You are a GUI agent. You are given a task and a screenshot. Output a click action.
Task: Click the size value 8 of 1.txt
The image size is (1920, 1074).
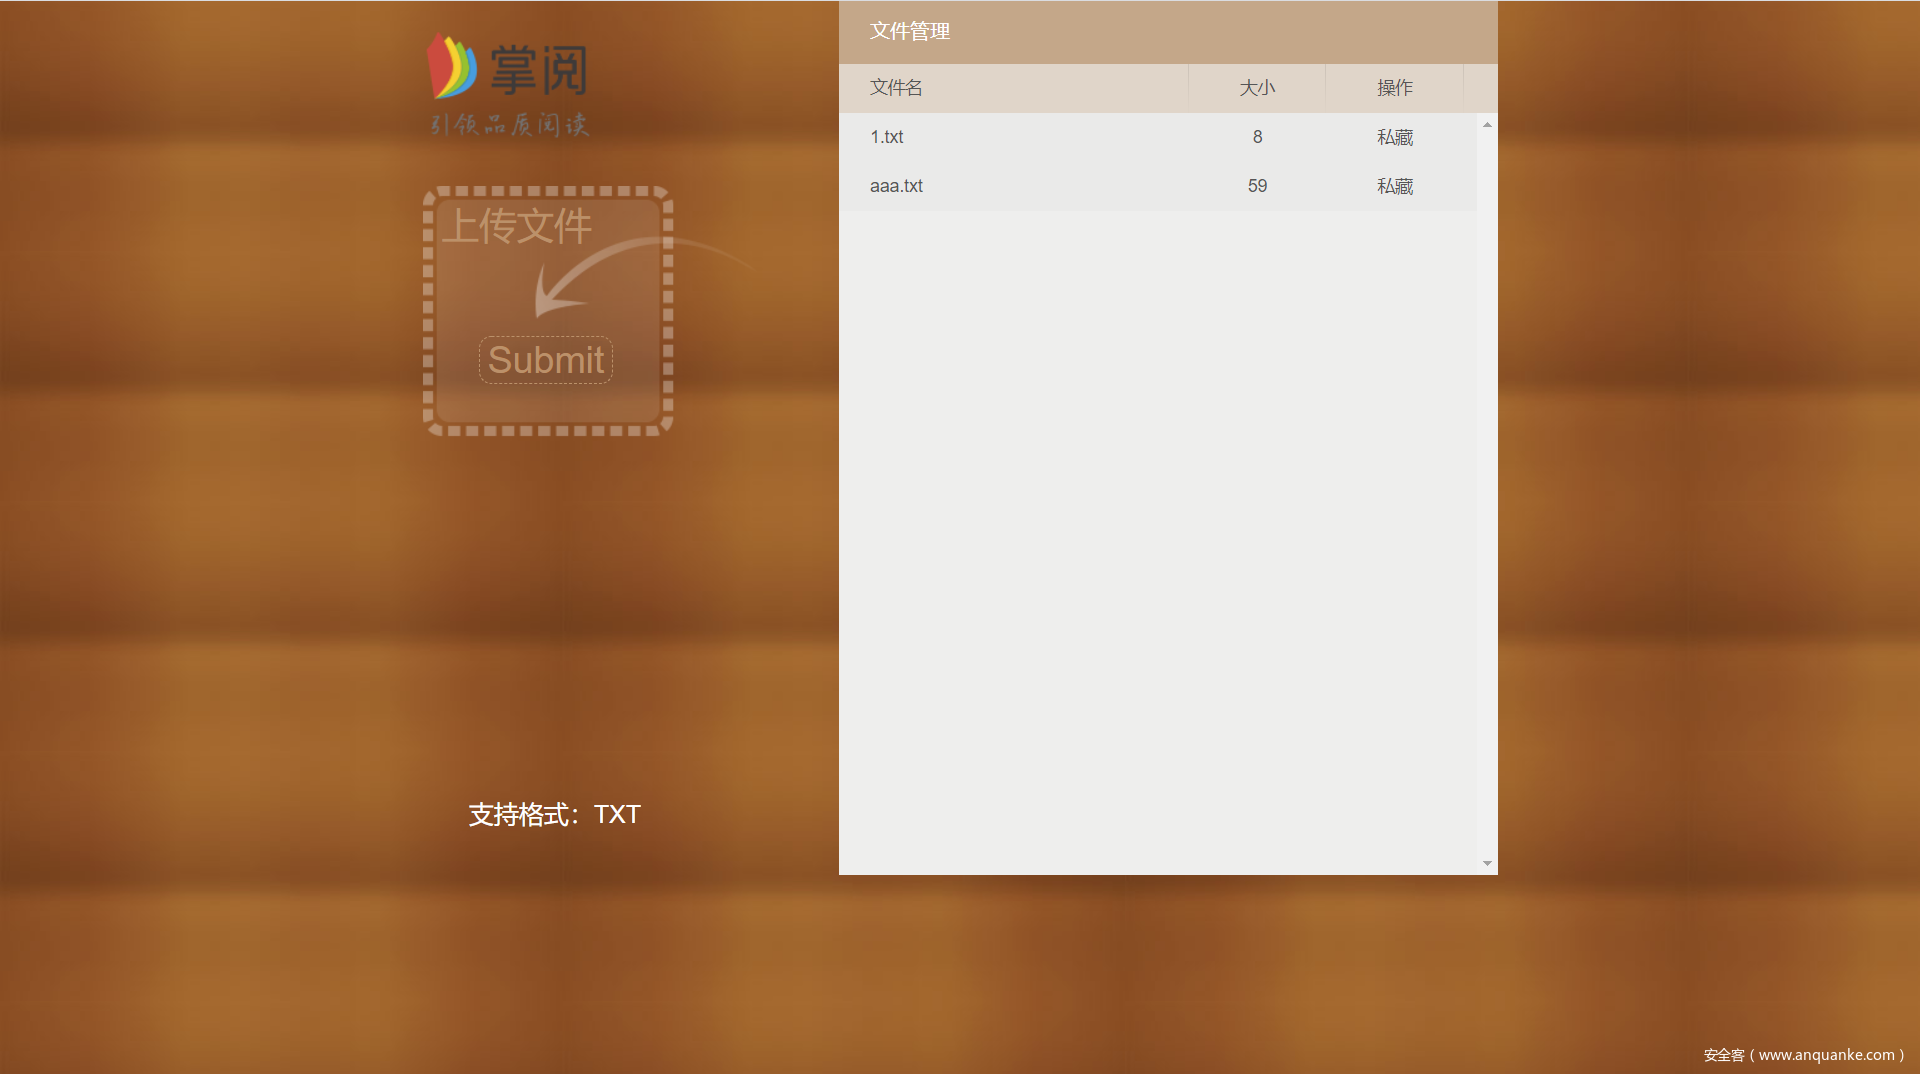click(1257, 137)
